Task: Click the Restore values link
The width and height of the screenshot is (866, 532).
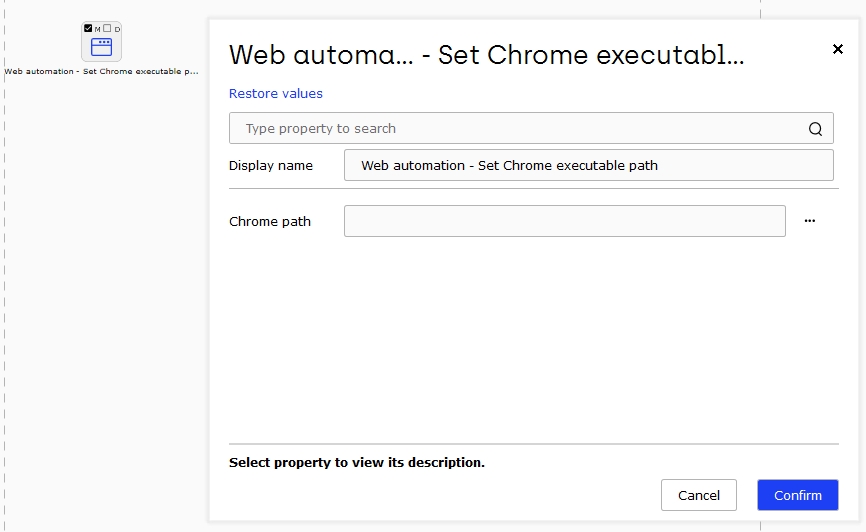Action: tap(276, 93)
